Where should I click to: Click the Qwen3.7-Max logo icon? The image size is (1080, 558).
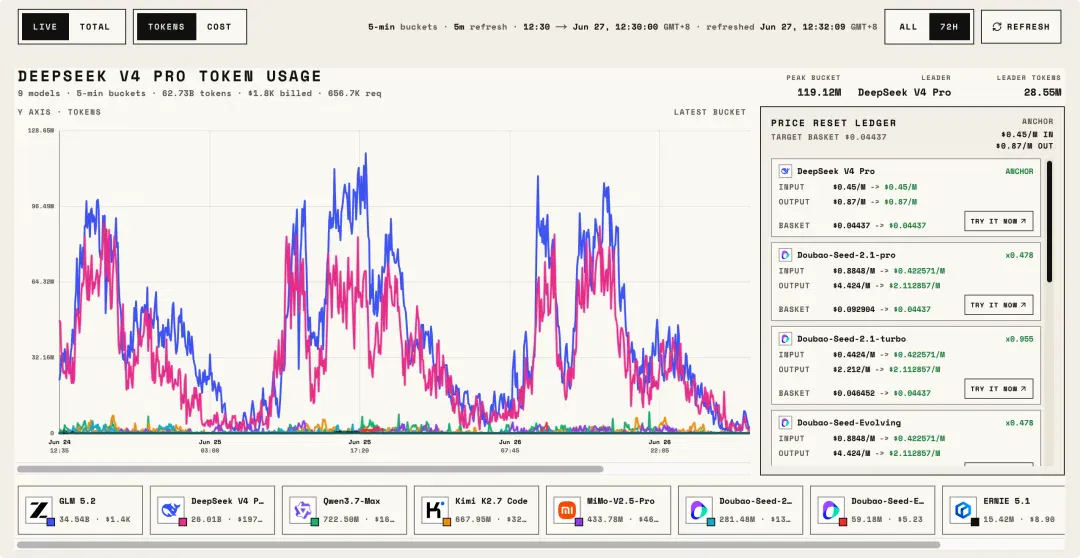(x=302, y=510)
